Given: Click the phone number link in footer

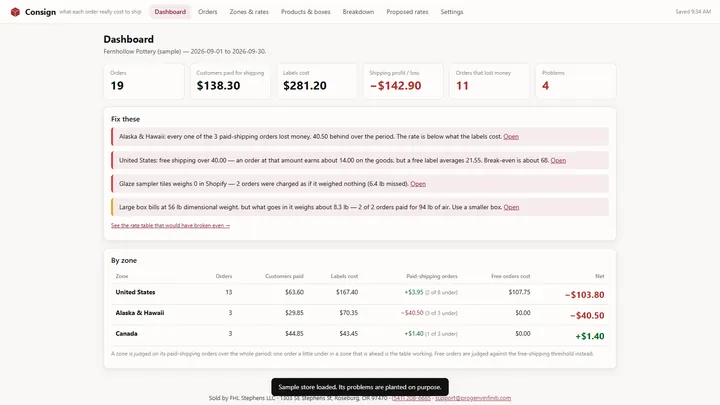Looking at the screenshot, I should point(411,398).
